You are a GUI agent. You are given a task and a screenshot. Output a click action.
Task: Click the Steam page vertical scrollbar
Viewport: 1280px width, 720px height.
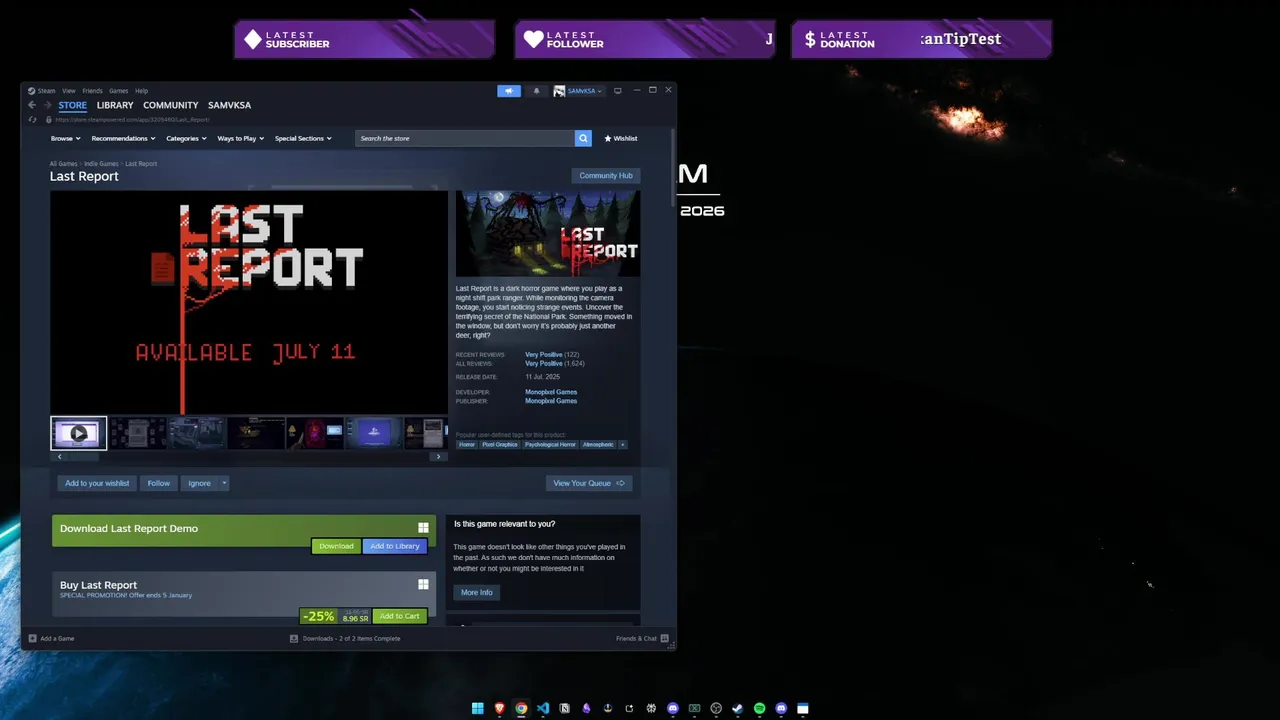click(673, 167)
